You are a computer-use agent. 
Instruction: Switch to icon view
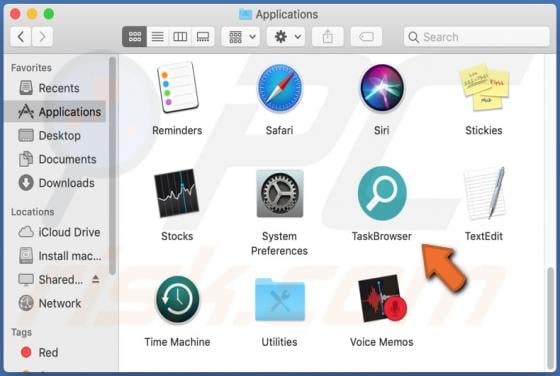click(134, 37)
